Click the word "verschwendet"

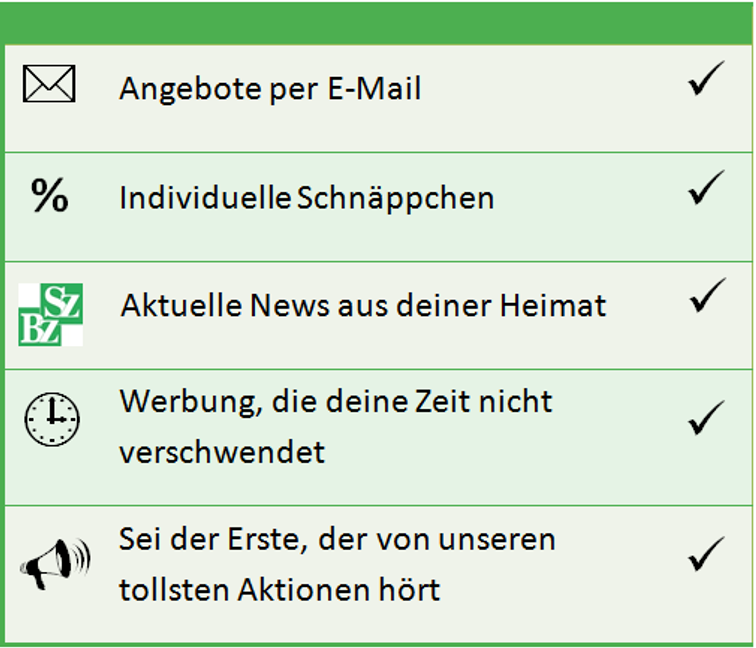pyautogui.click(x=222, y=452)
